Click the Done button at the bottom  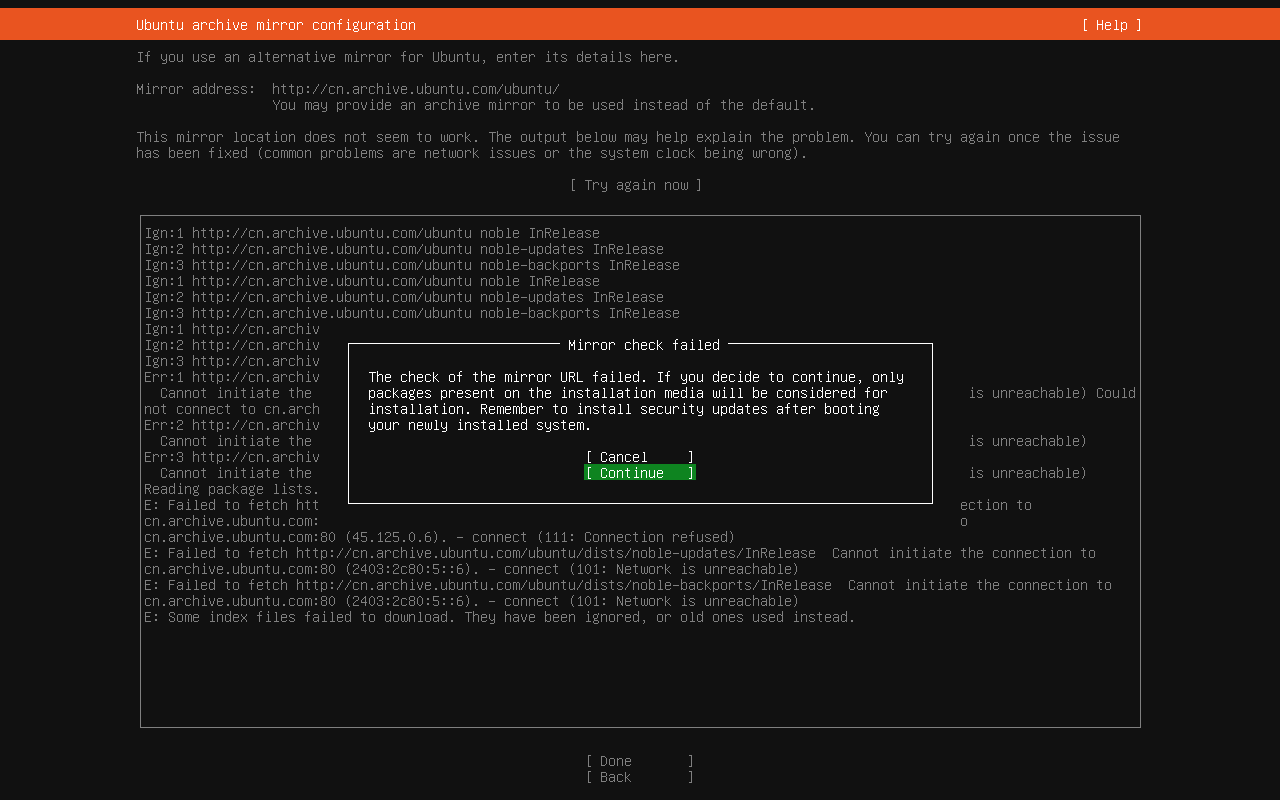click(x=639, y=761)
